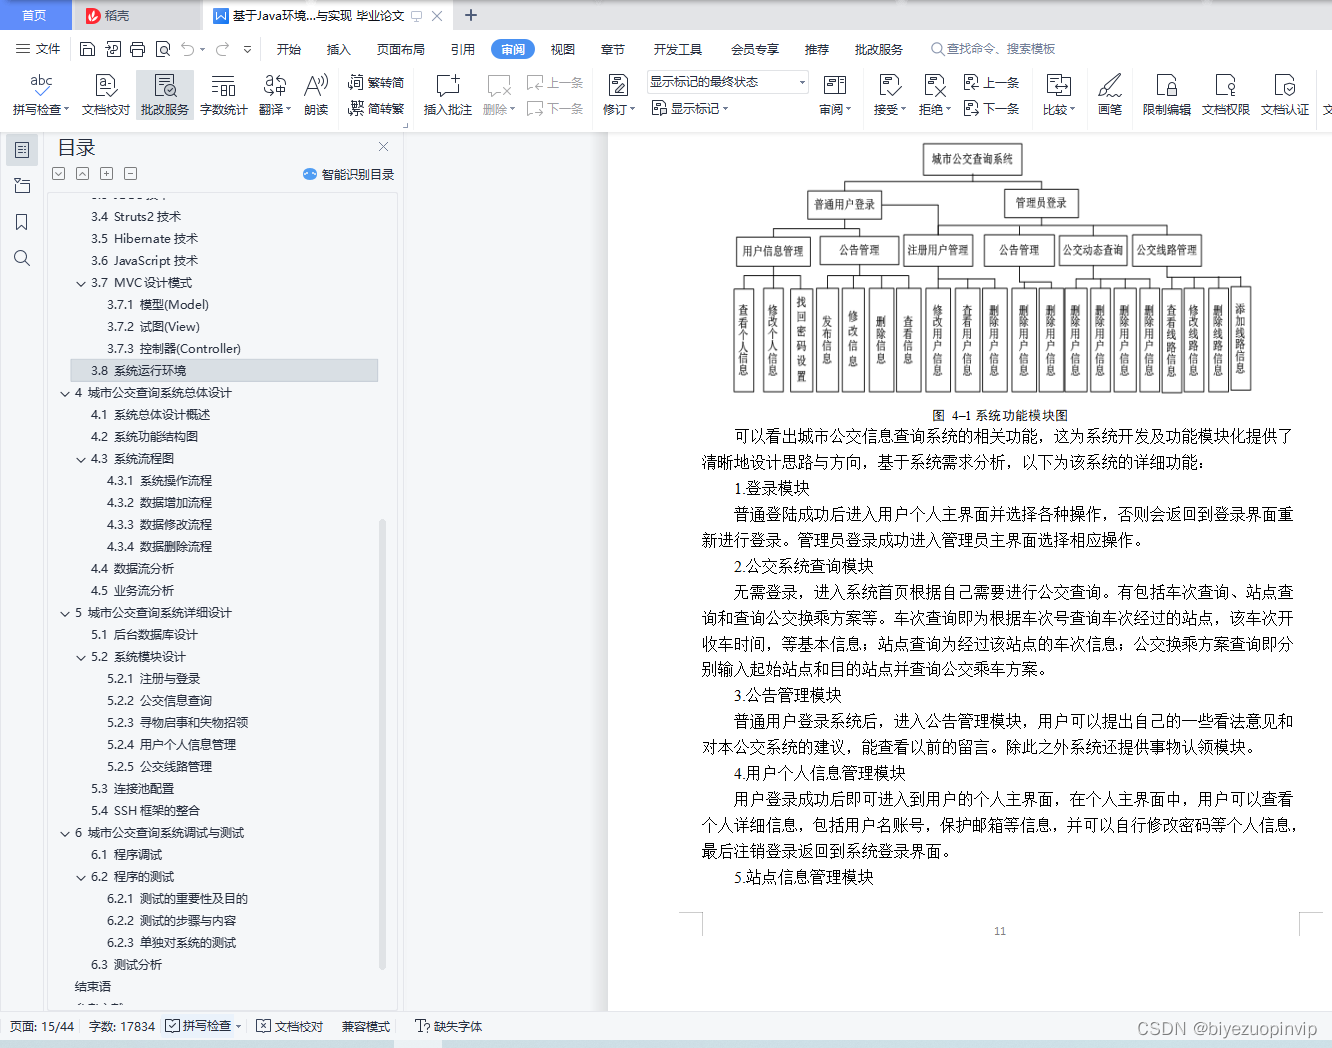Switch to the 开始 ribbon tab
Viewport: 1332px width, 1048px height.
[289, 49]
